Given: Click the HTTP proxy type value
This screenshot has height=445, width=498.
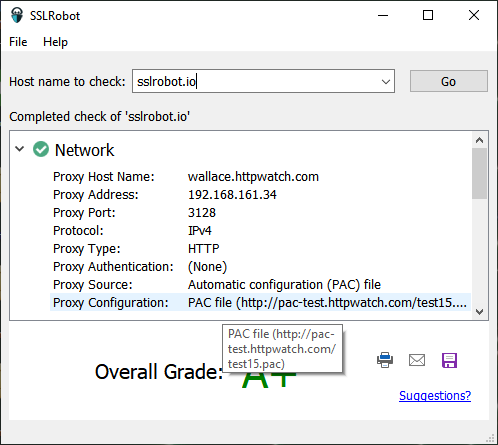Looking at the screenshot, I should coord(203,249).
